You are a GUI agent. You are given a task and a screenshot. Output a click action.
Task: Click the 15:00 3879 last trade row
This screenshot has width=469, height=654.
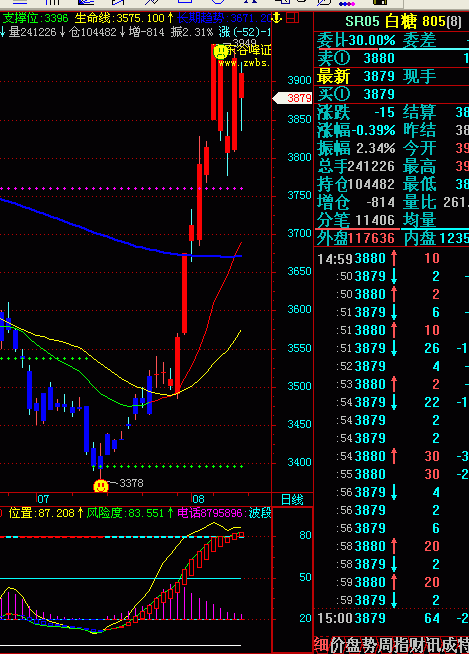391,618
